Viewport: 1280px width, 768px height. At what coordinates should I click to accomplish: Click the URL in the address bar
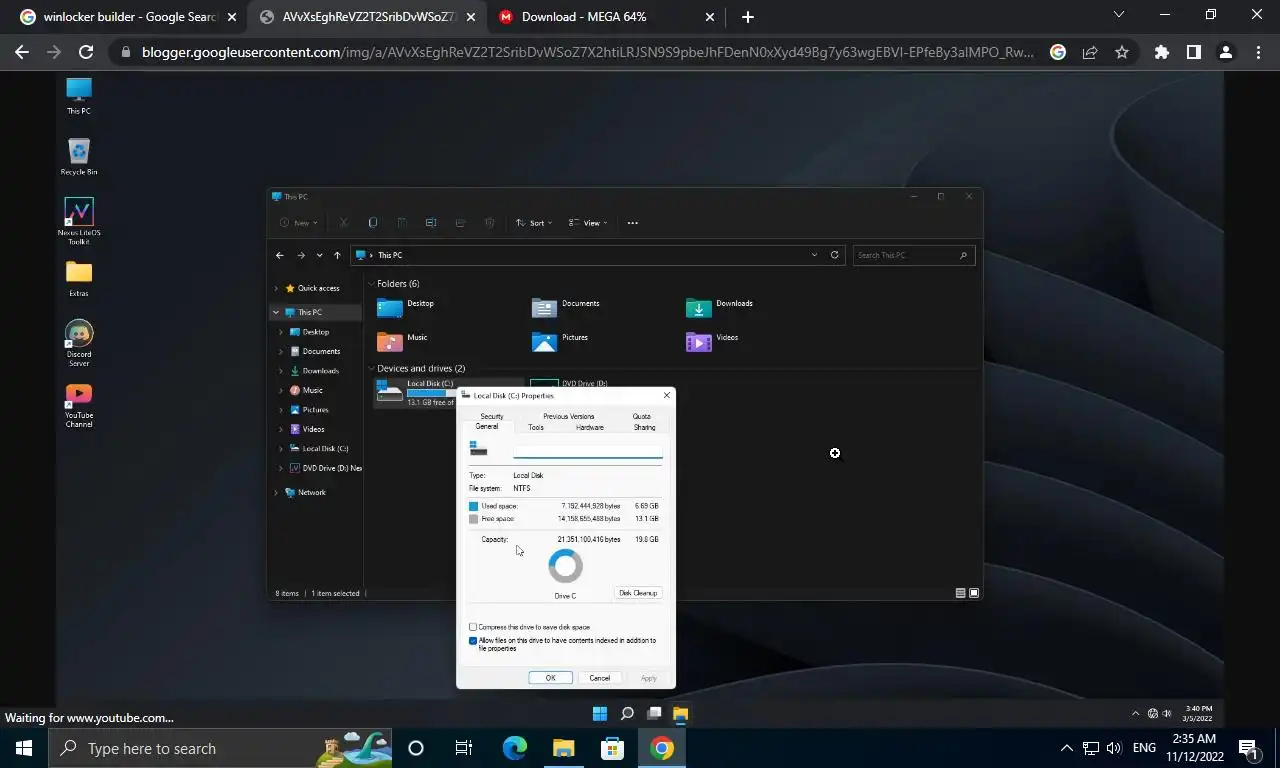(588, 52)
